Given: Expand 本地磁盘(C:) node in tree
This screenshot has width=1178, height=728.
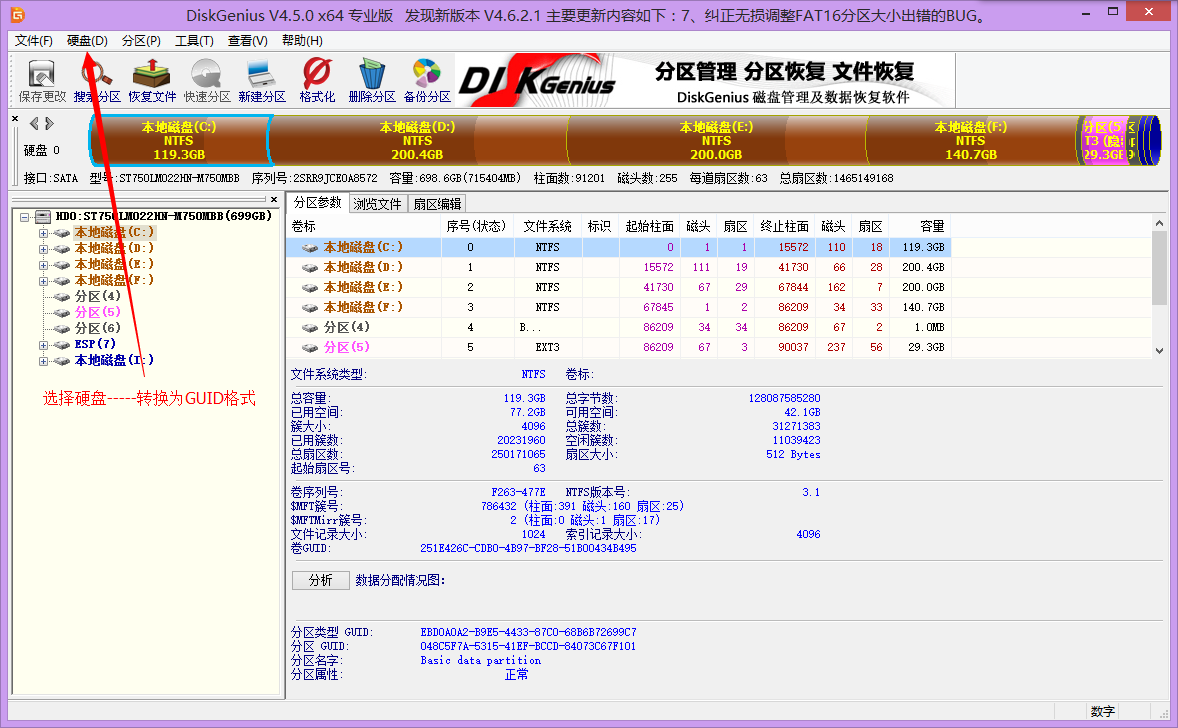Looking at the screenshot, I should [x=43, y=233].
